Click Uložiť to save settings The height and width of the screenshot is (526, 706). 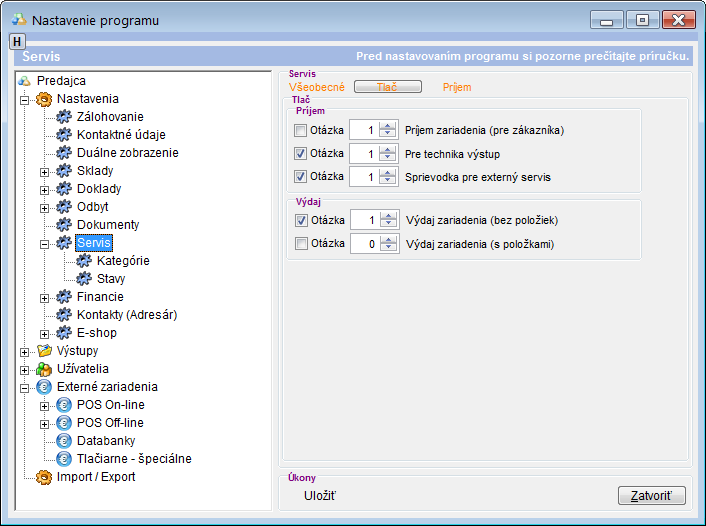pyautogui.click(x=320, y=495)
